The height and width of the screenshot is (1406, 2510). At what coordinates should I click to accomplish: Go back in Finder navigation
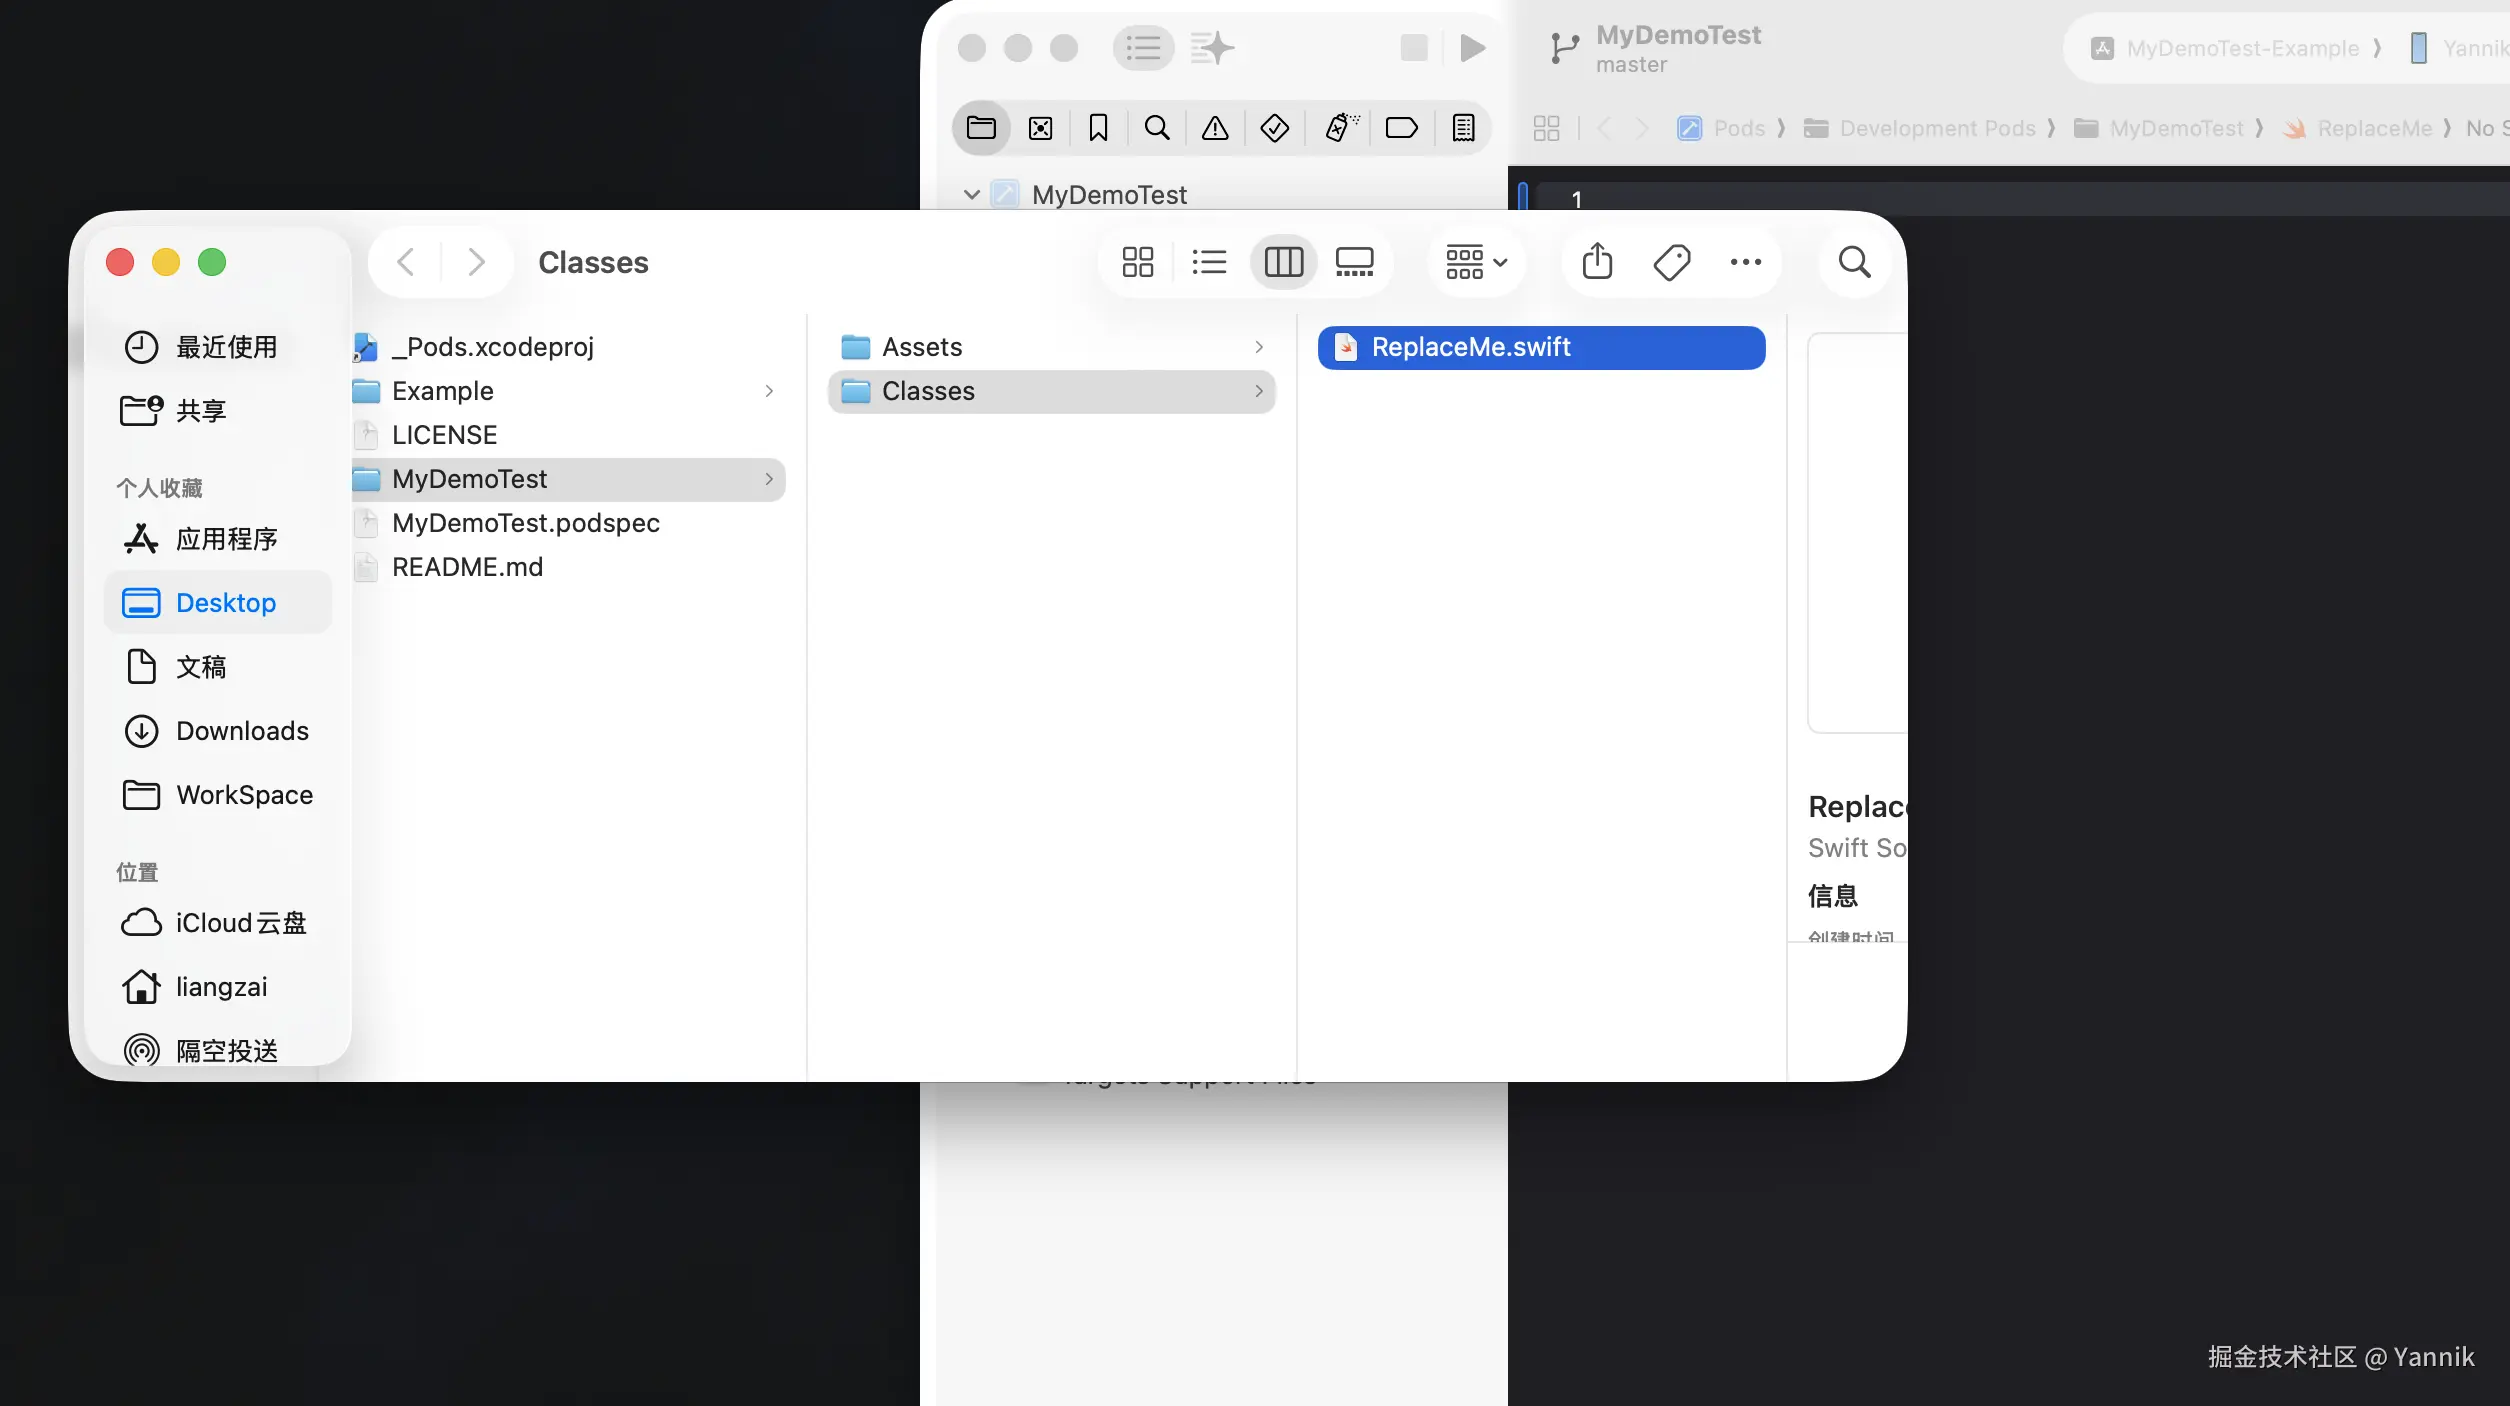405,262
